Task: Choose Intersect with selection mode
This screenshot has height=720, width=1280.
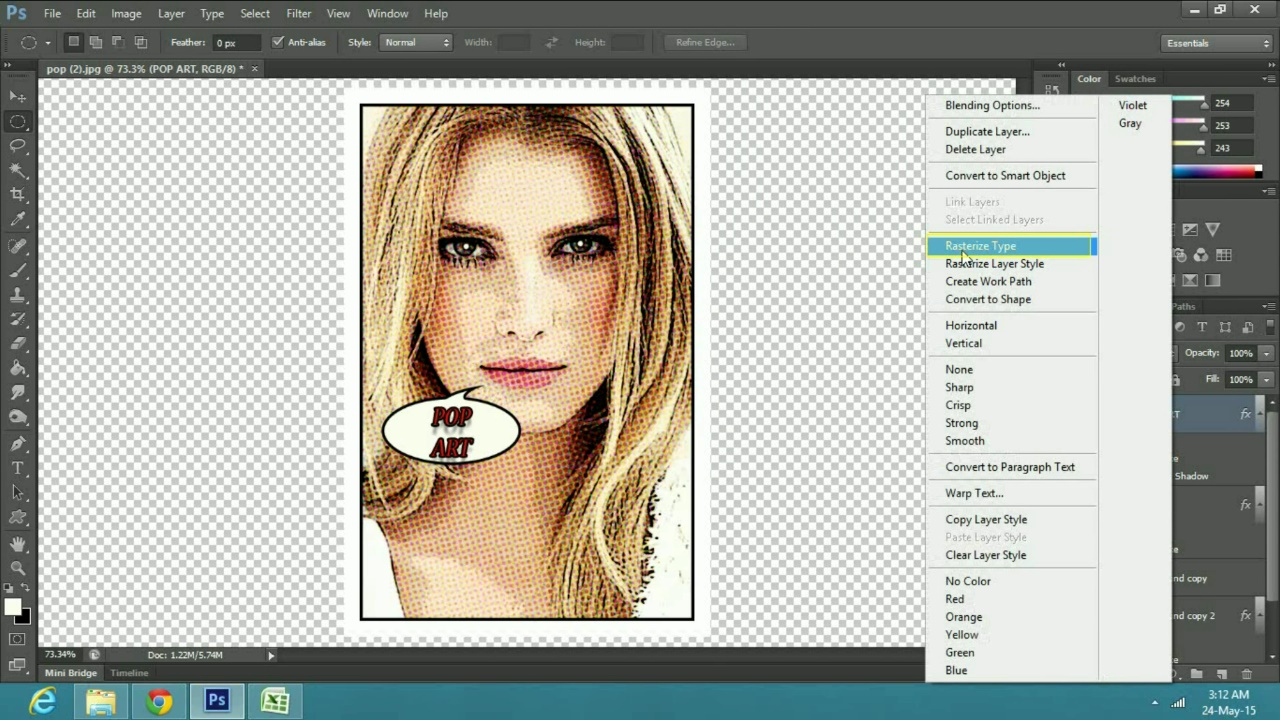Action: pos(141,42)
